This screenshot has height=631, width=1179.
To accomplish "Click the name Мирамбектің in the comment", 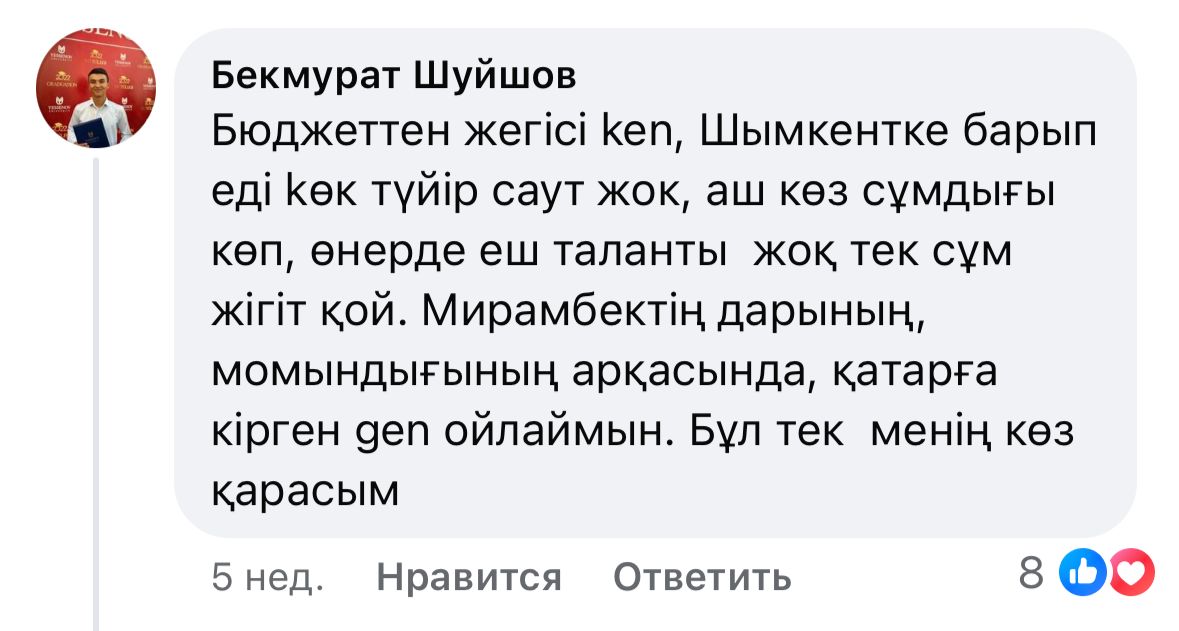I will [x=562, y=312].
